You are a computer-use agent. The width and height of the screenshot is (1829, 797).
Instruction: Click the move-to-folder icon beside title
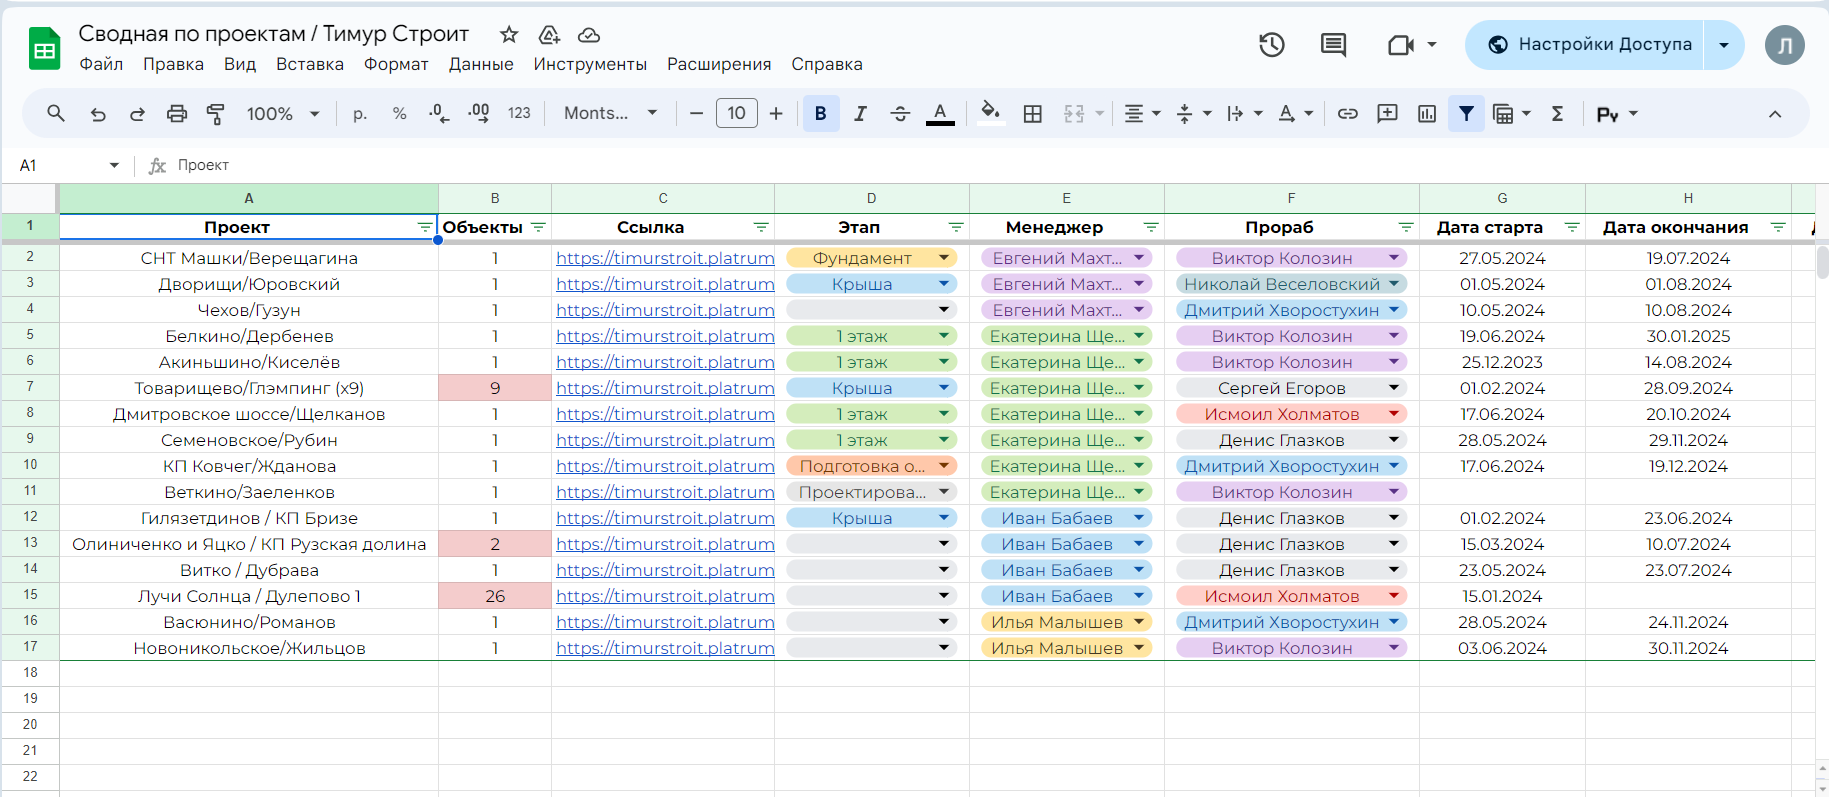[x=549, y=35]
